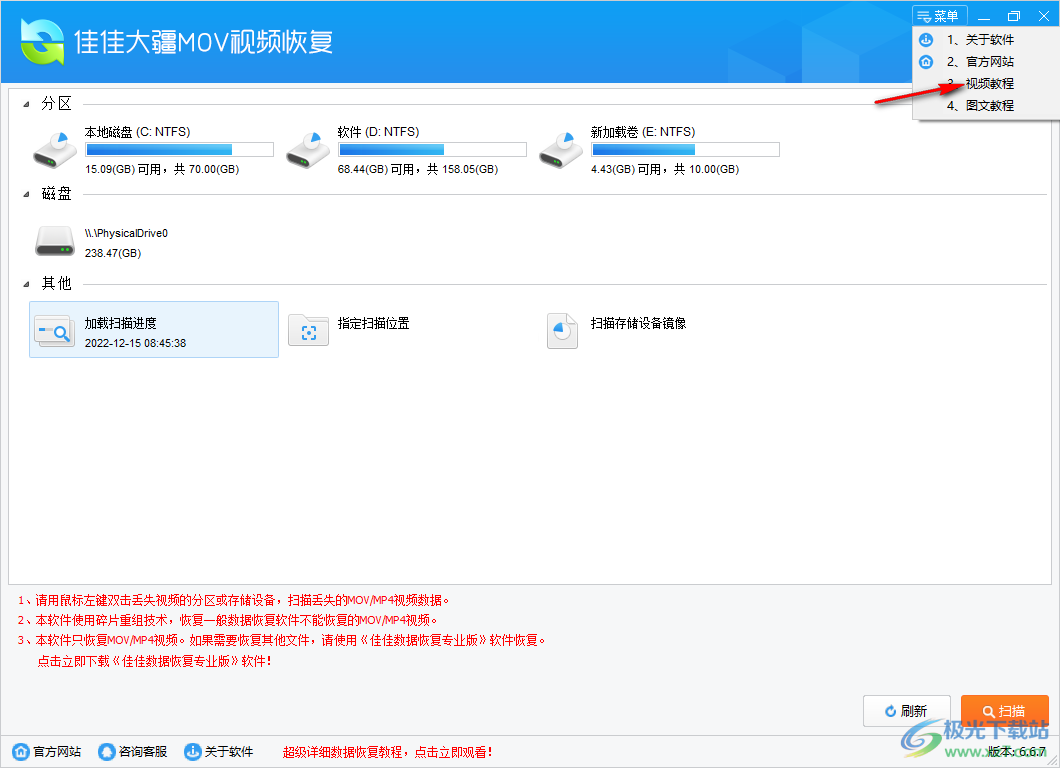This screenshot has height=768, width=1060.
Task: Collapse the 磁盘 disk section
Action: coord(24,192)
